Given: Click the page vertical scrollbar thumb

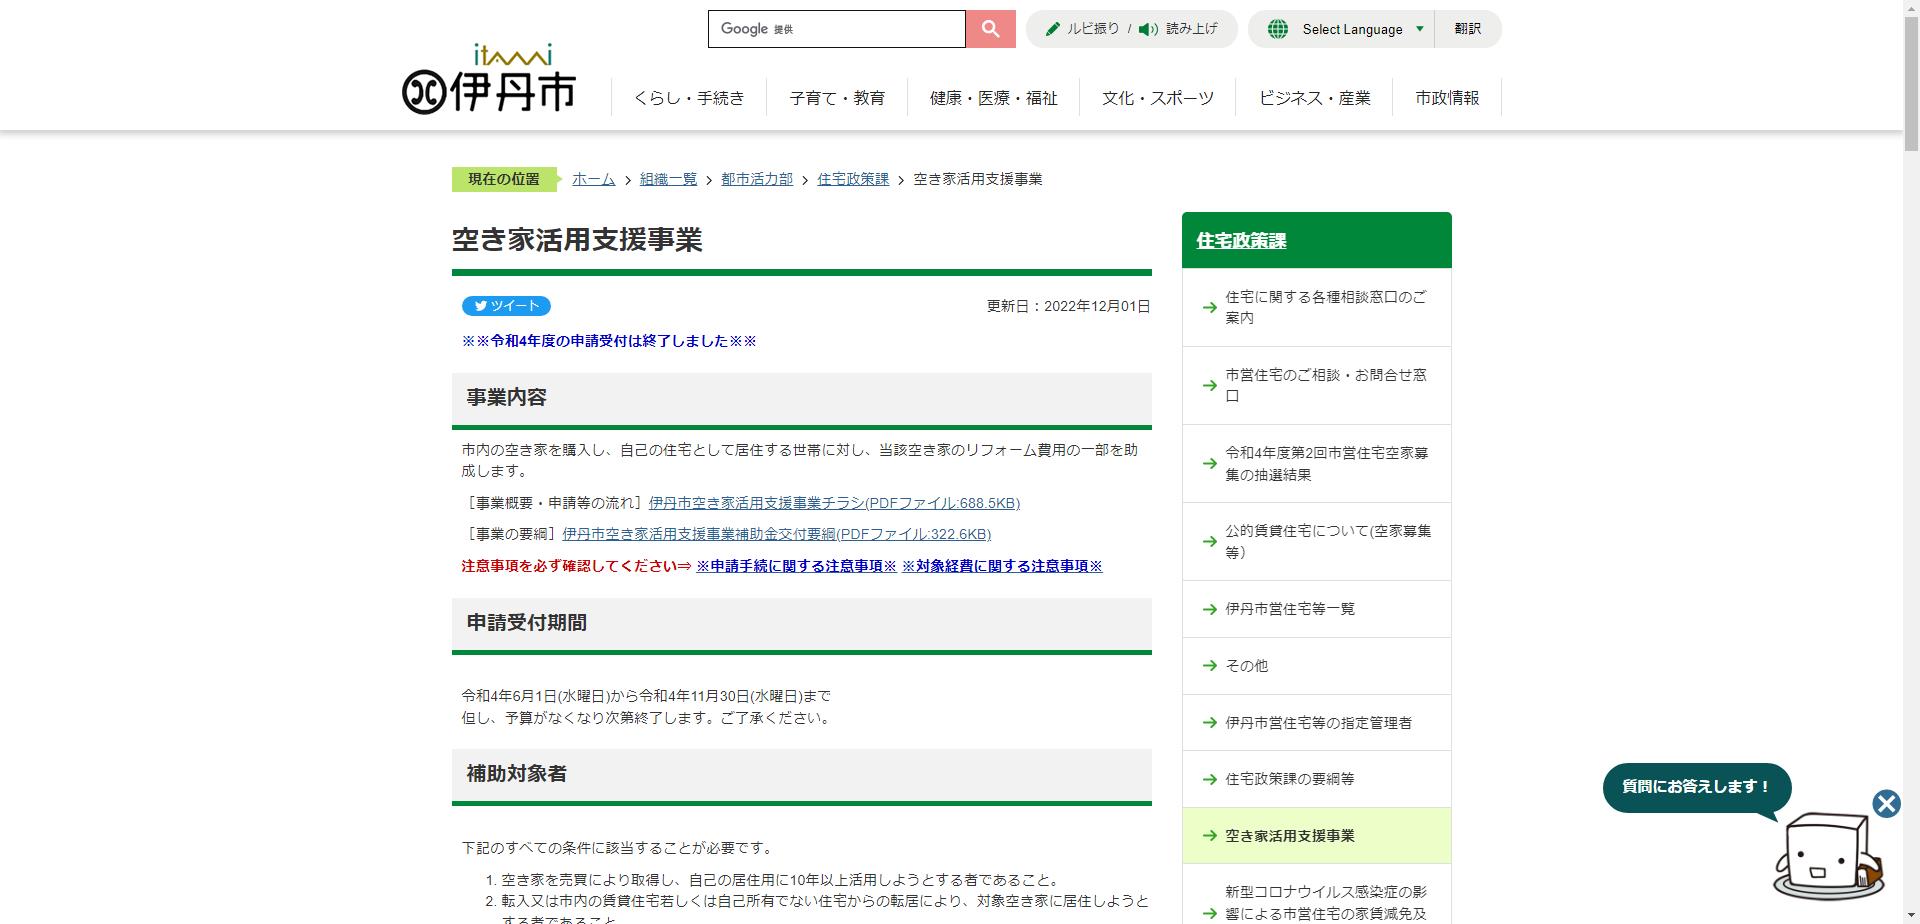Looking at the screenshot, I should [x=1911, y=84].
